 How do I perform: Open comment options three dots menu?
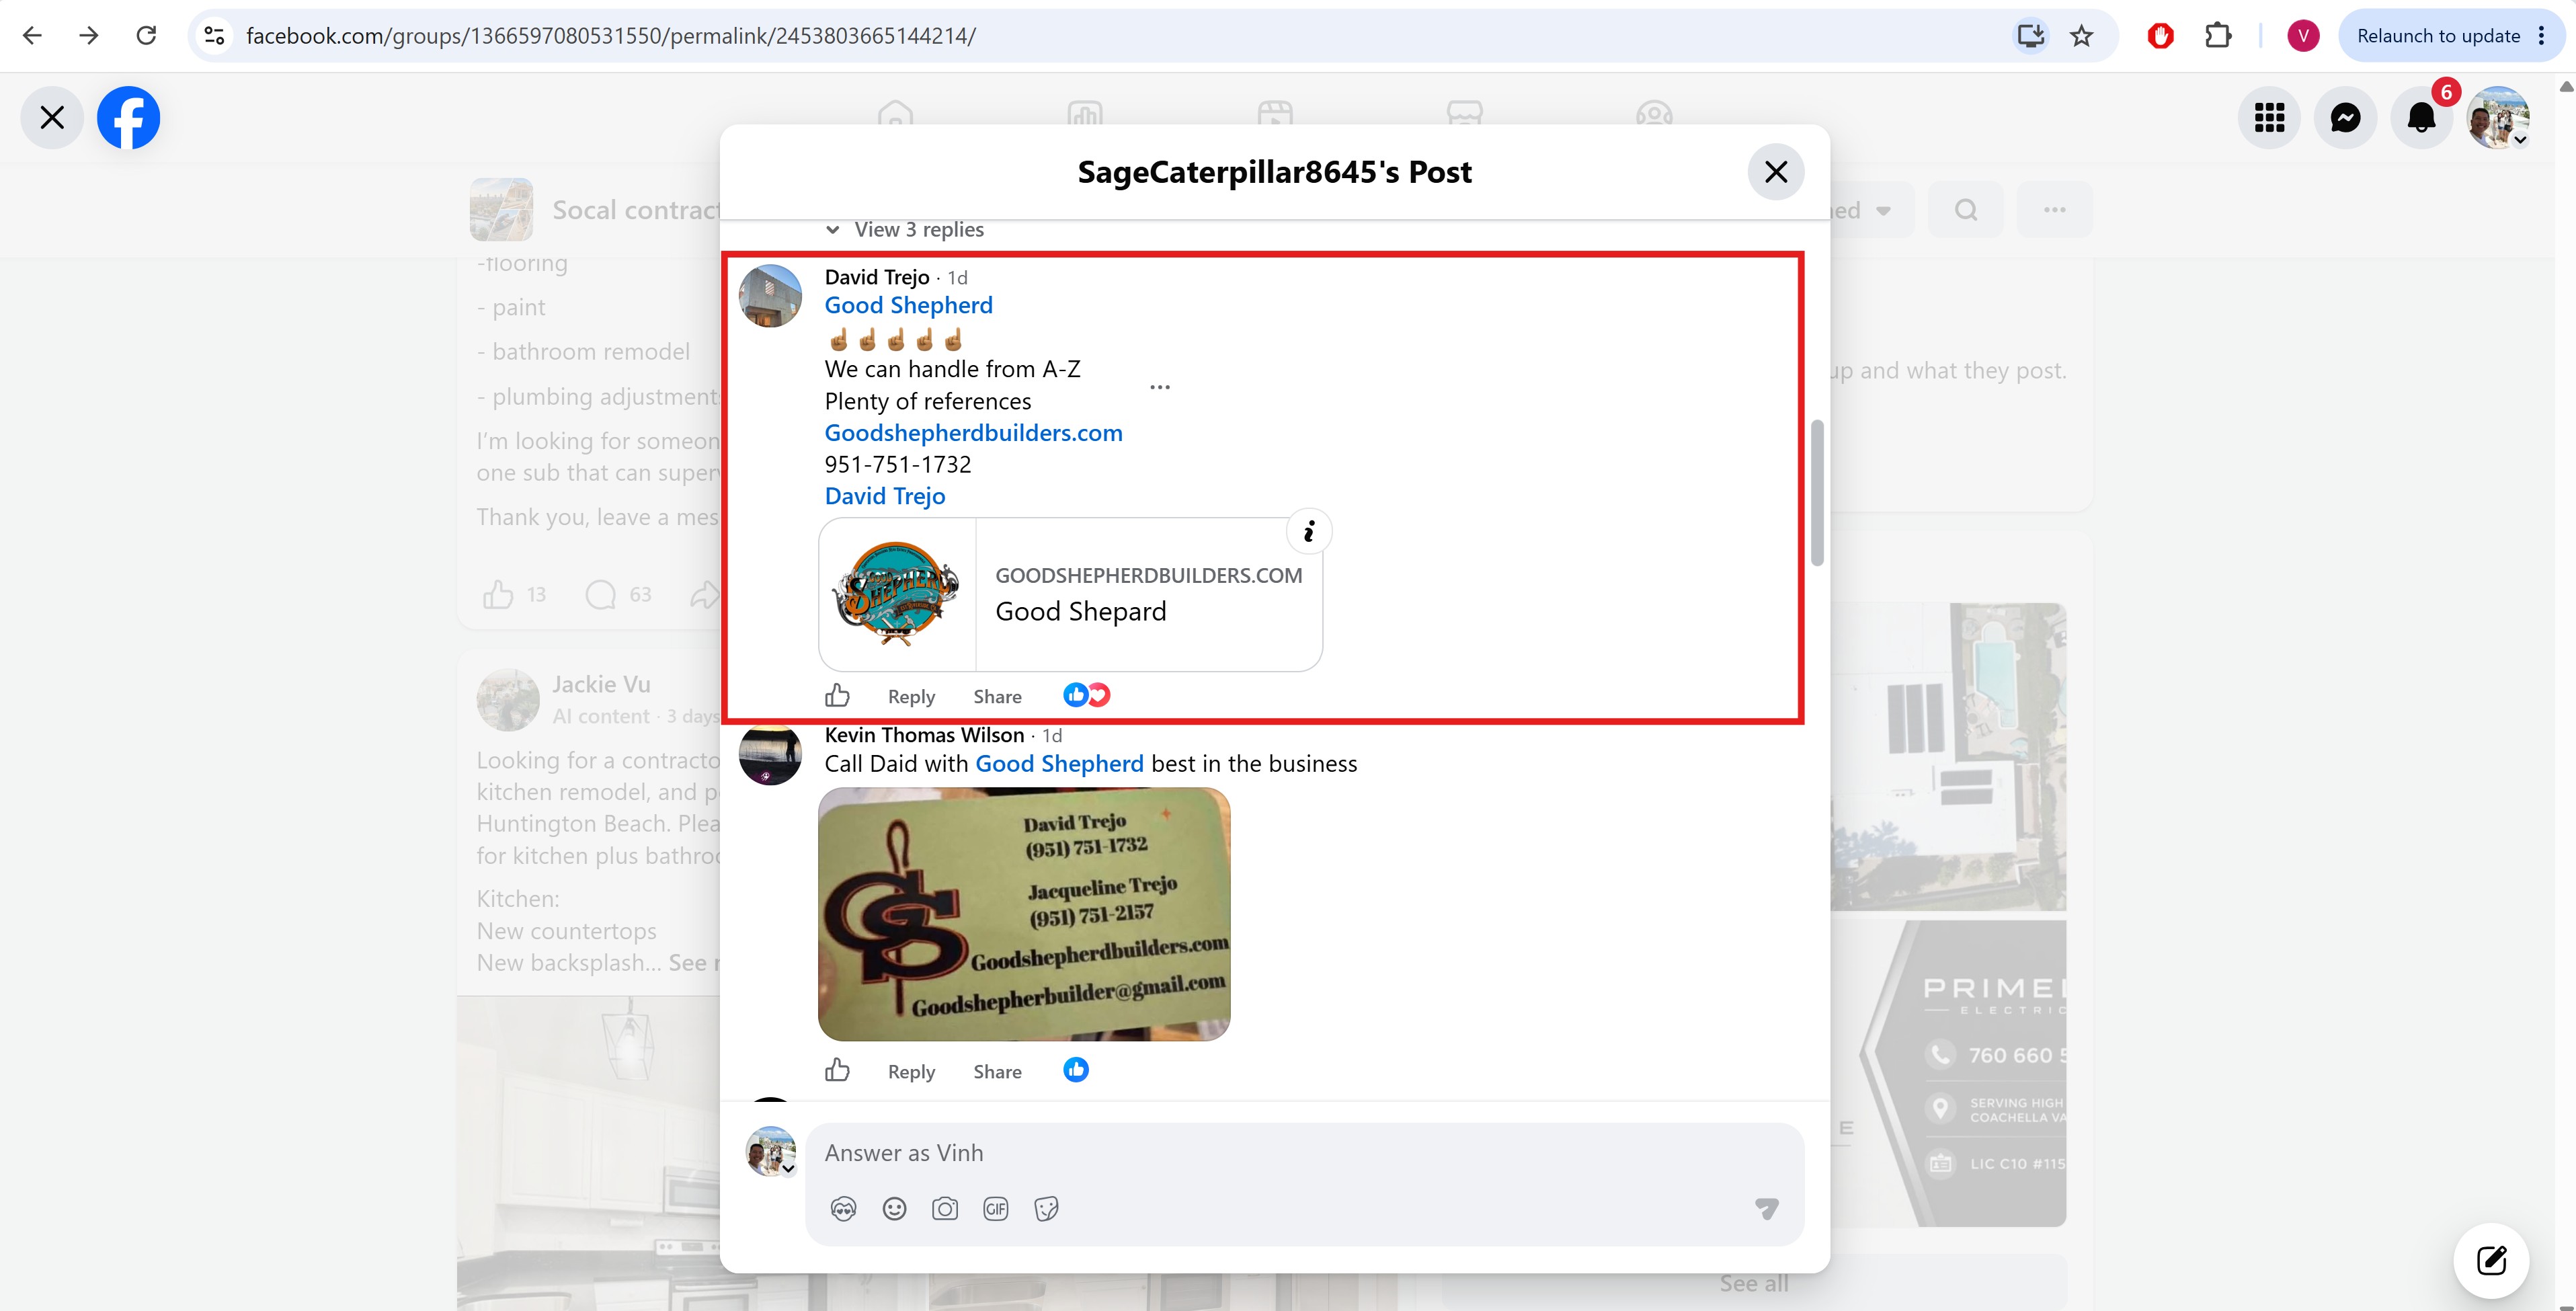tap(1160, 387)
